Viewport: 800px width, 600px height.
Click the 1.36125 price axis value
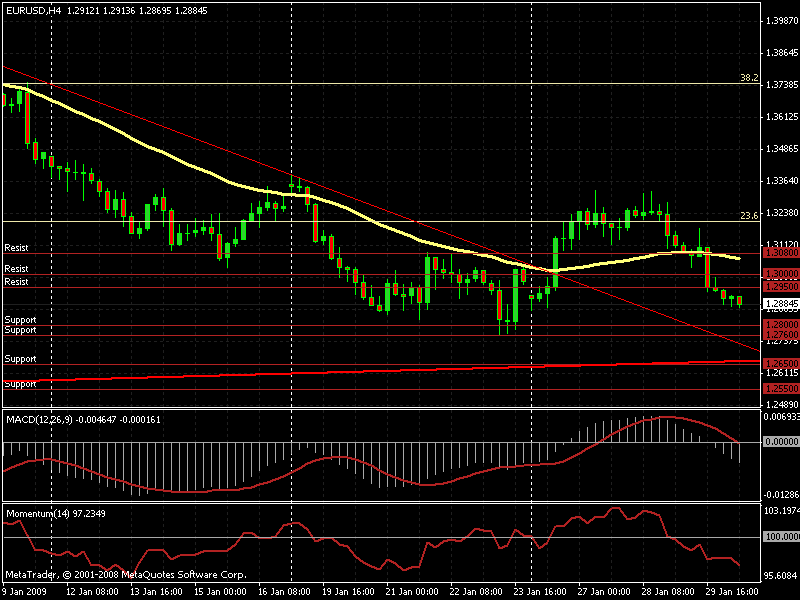click(782, 117)
